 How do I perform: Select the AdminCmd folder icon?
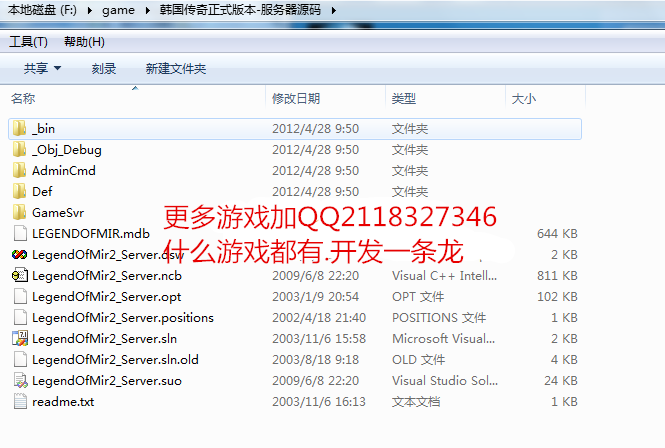click(x=20, y=171)
